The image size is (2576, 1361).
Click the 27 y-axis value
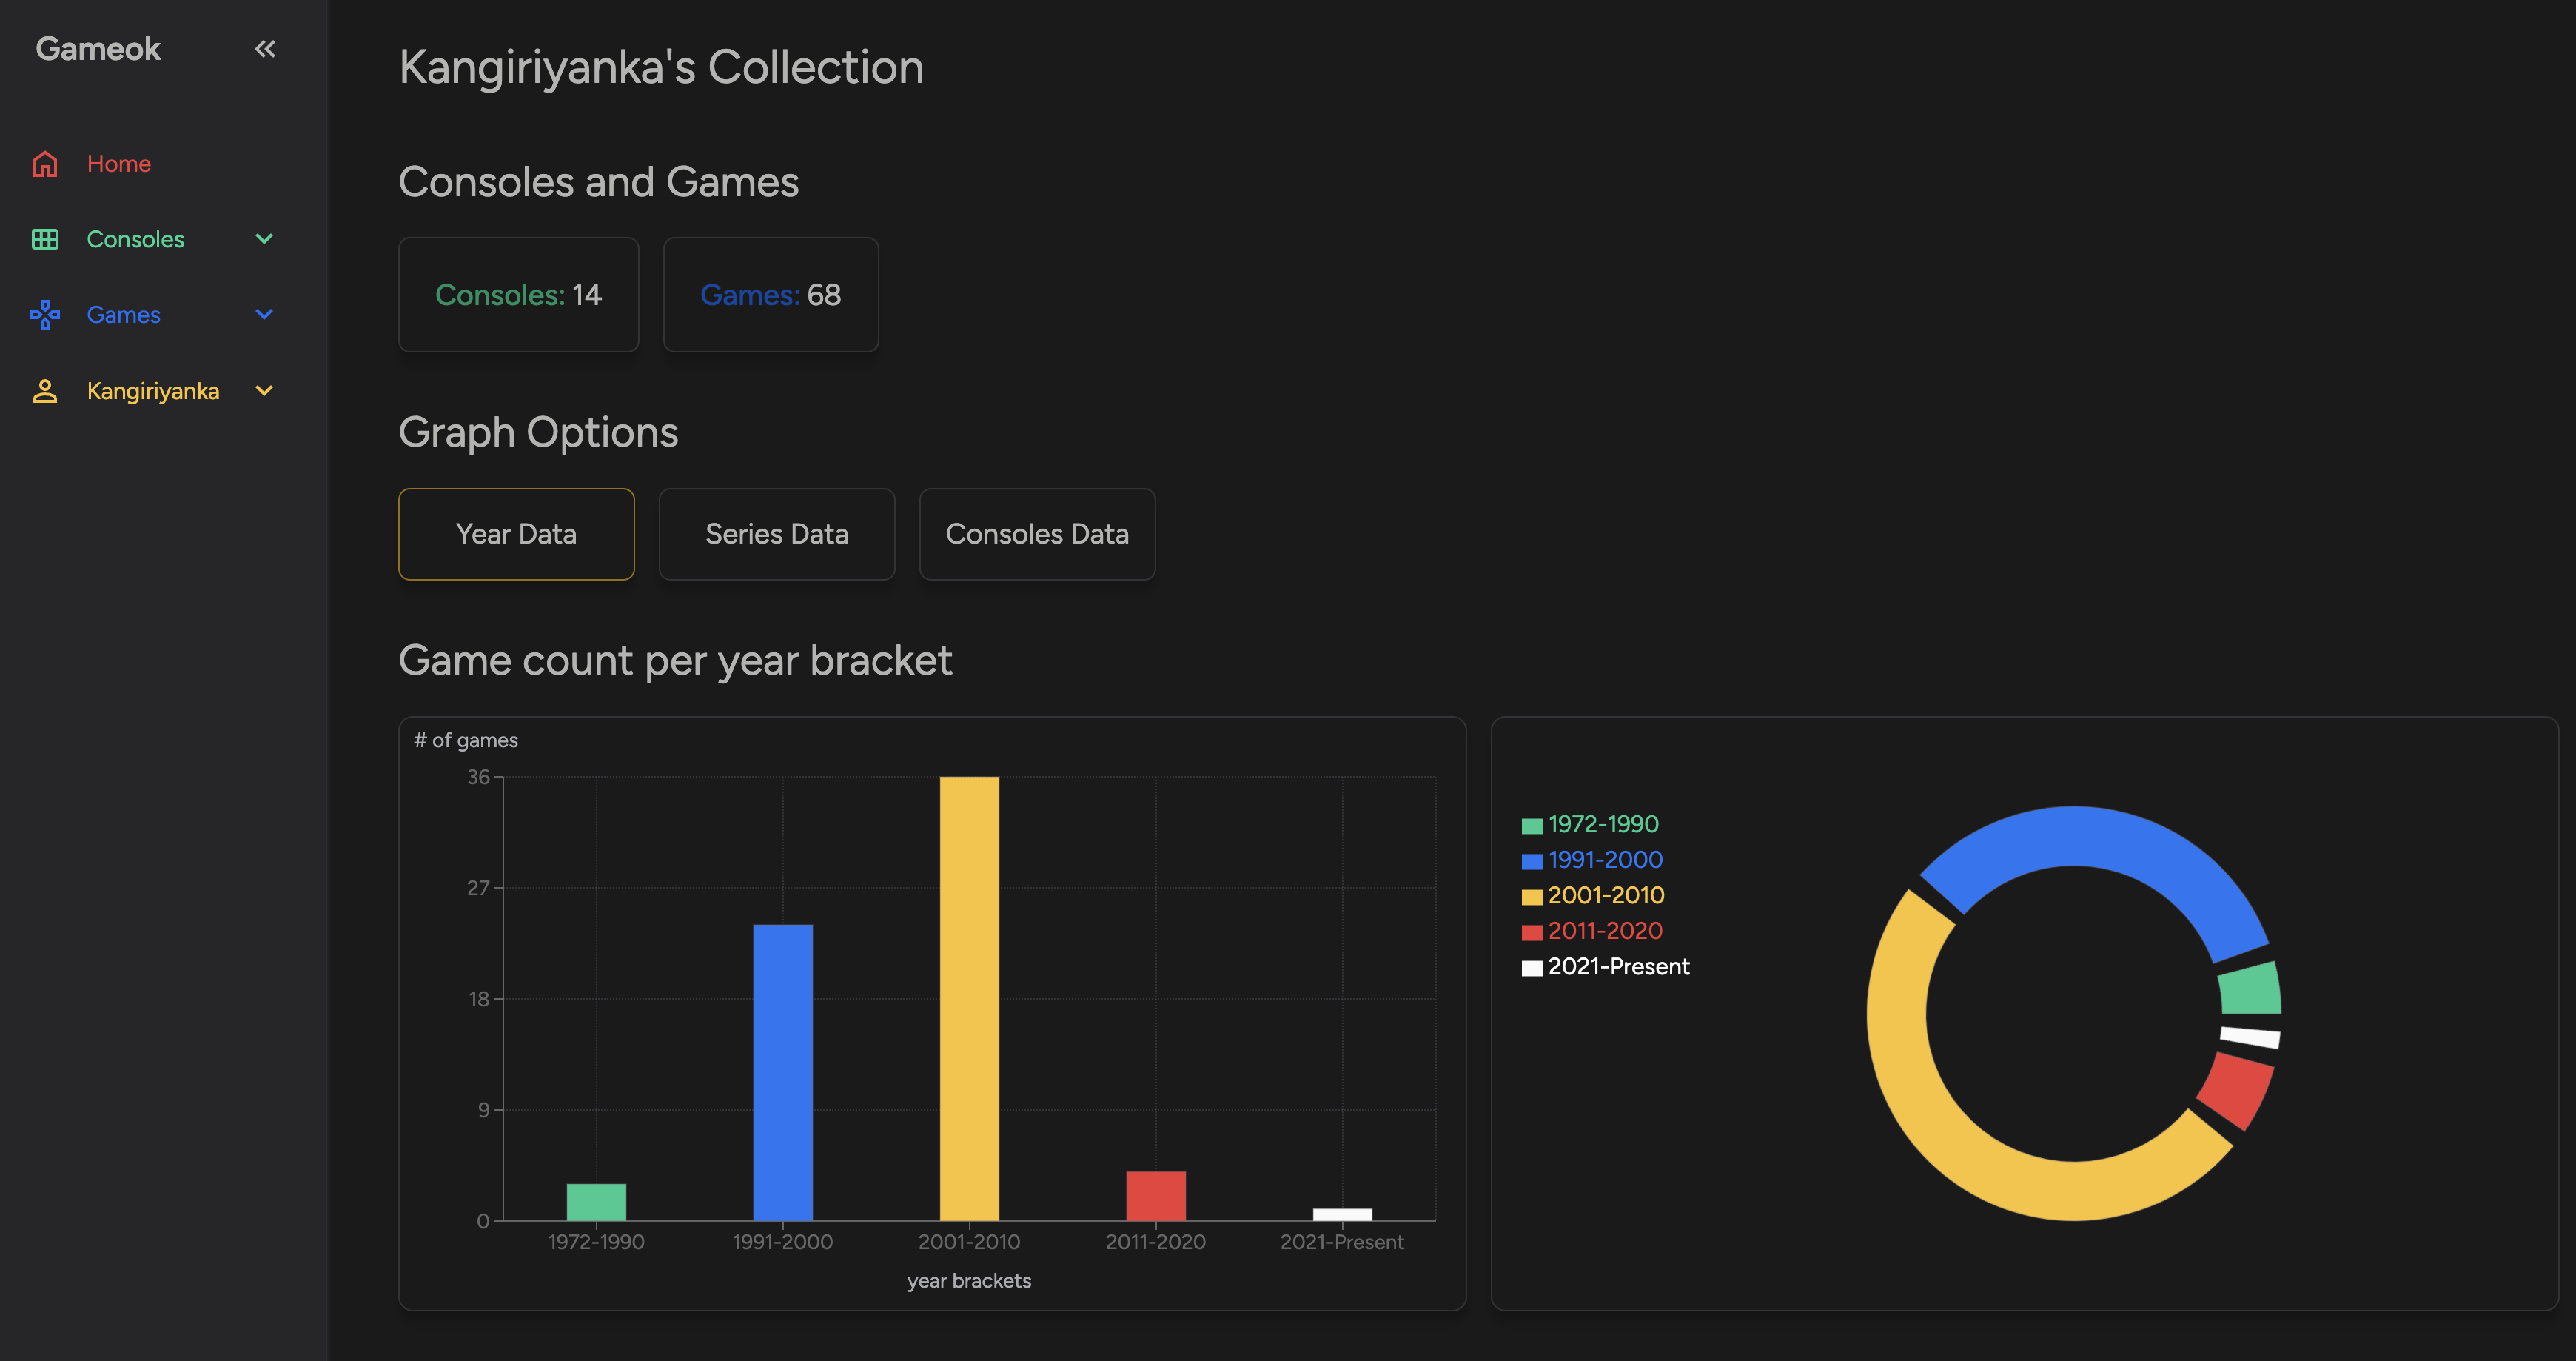479,888
